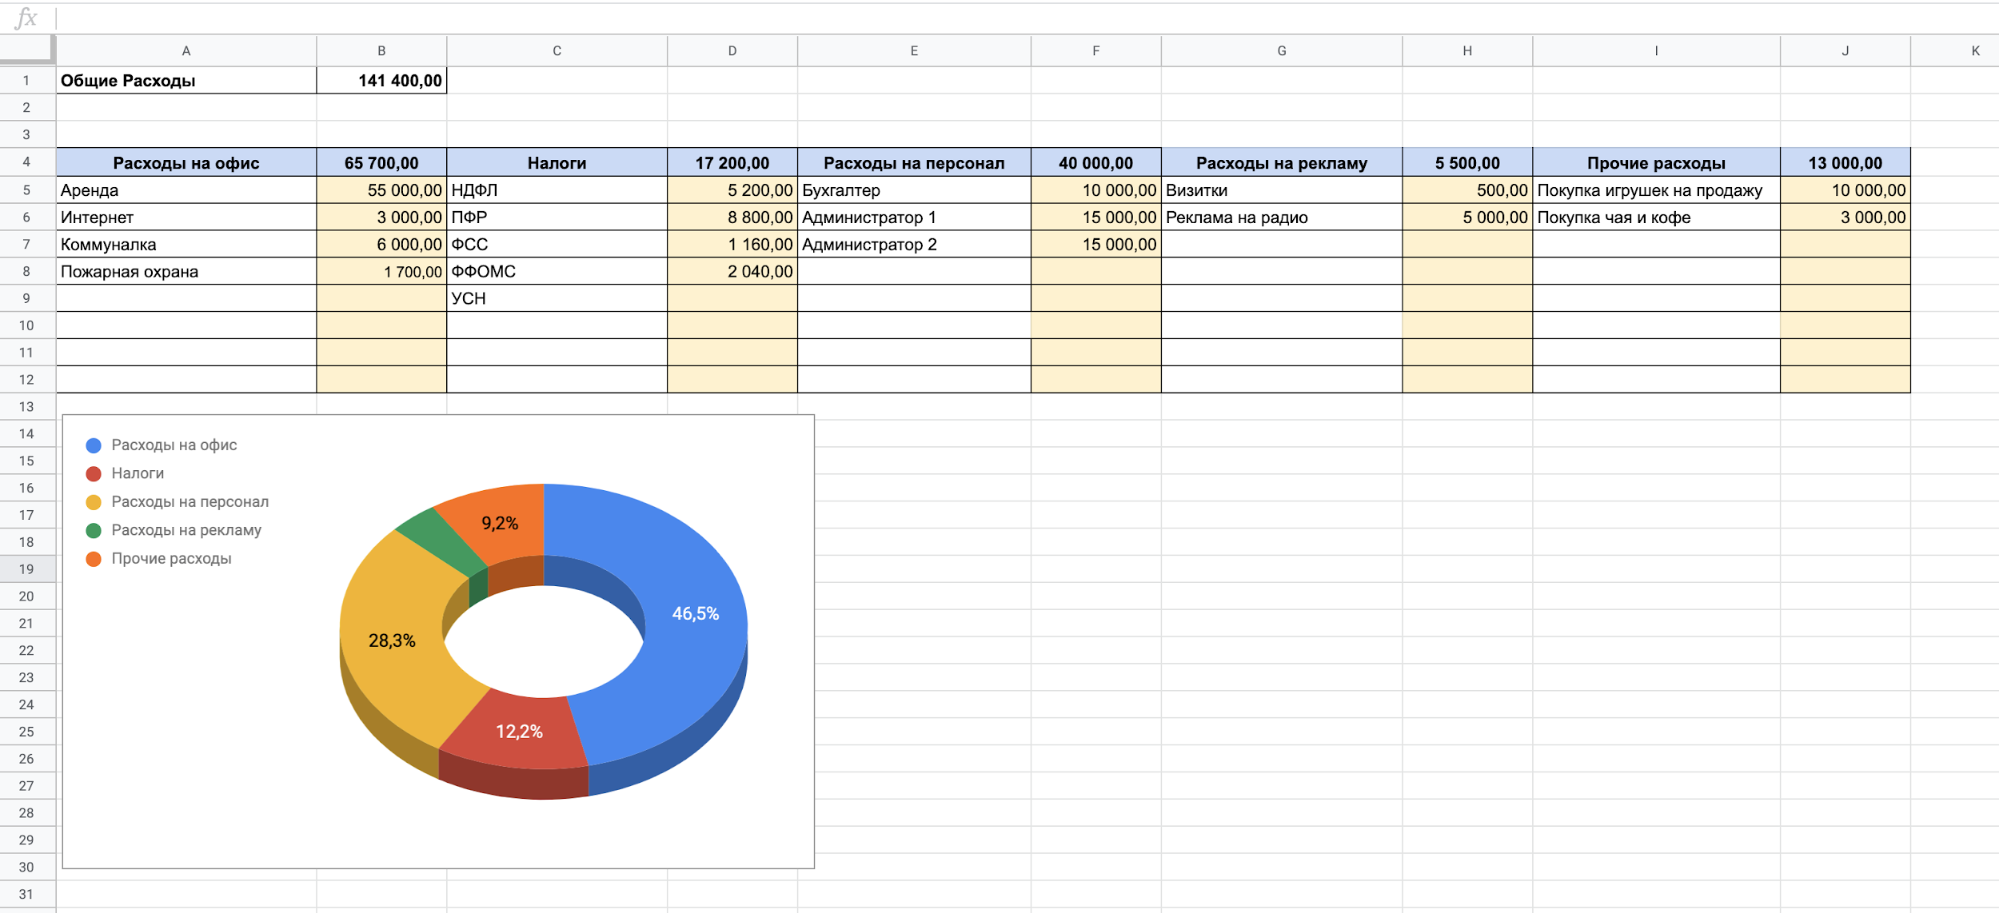
Task: Click advertising total 5 500,00
Action: [1467, 163]
